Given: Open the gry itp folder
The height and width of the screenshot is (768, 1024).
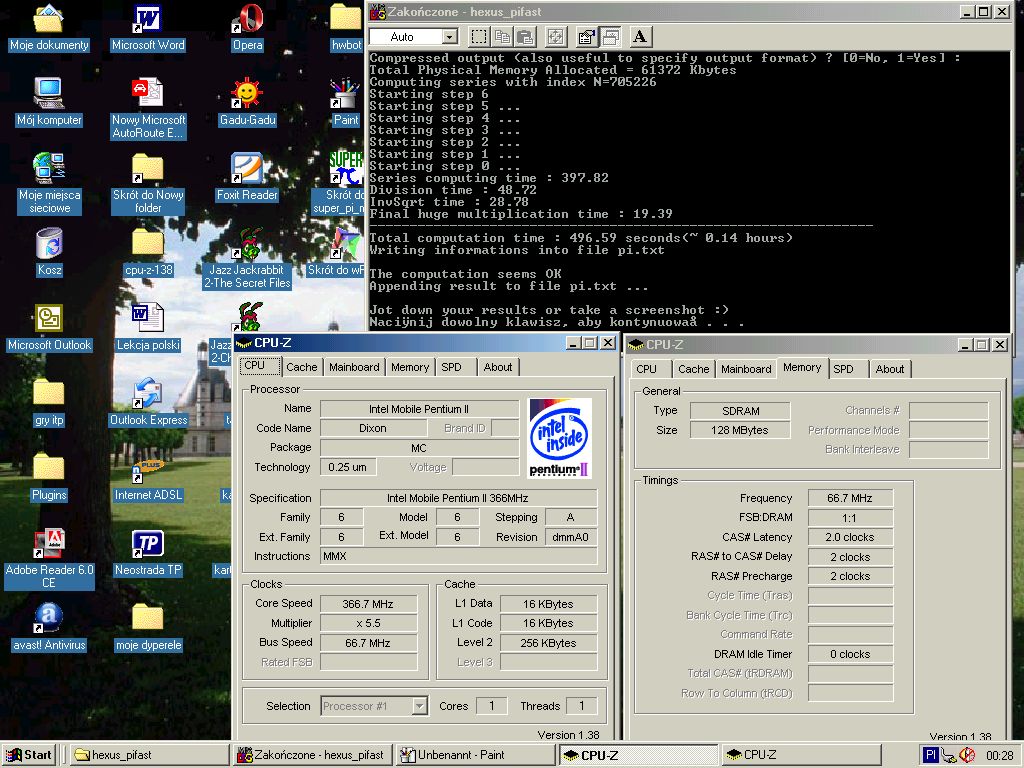Looking at the screenshot, I should (49, 403).
